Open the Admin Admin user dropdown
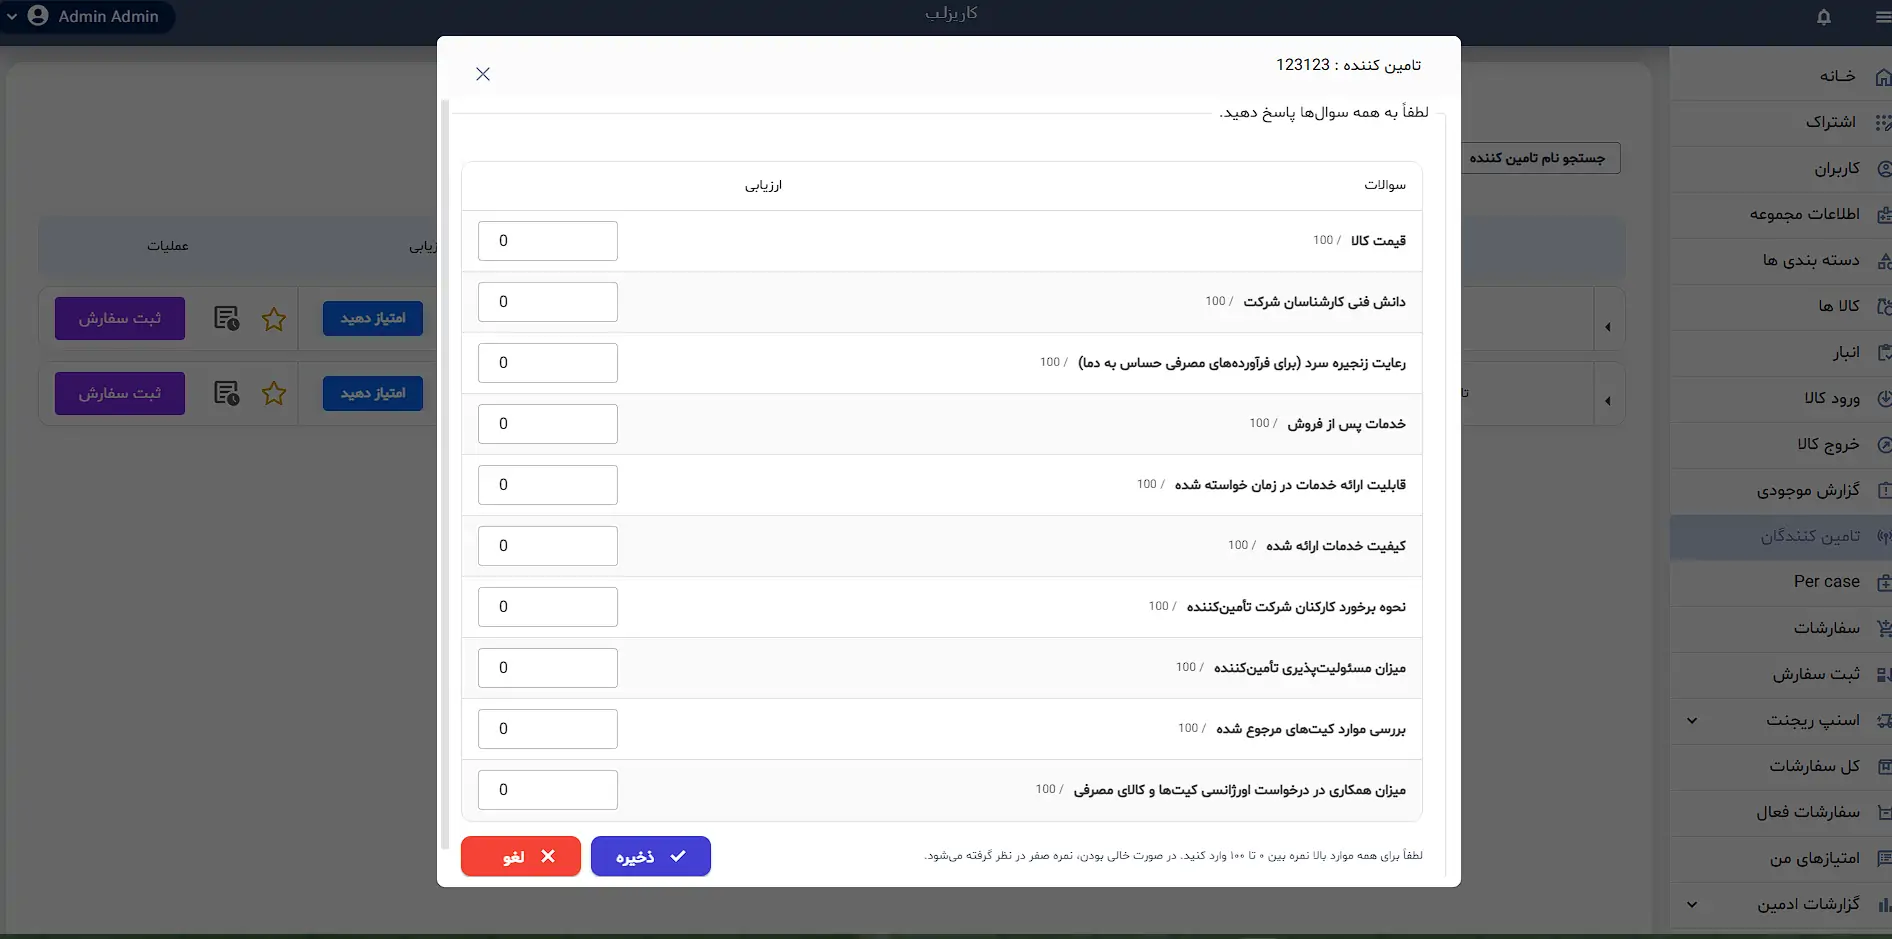Image resolution: width=1892 pixels, height=939 pixels. click(x=87, y=16)
